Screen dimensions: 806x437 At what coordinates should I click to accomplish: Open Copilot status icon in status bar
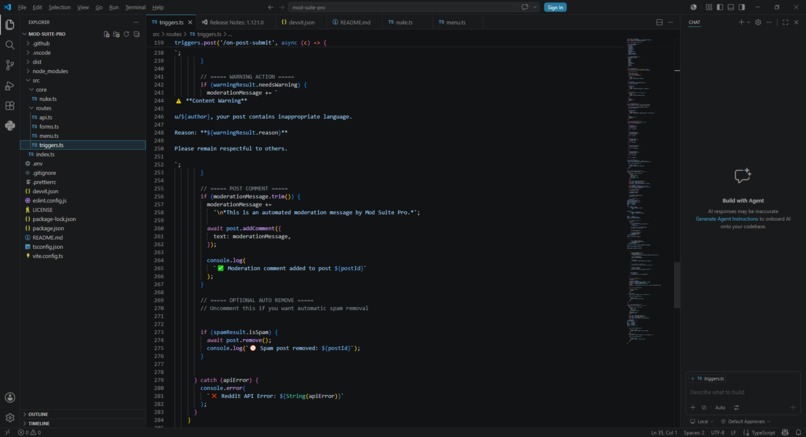tap(785, 432)
